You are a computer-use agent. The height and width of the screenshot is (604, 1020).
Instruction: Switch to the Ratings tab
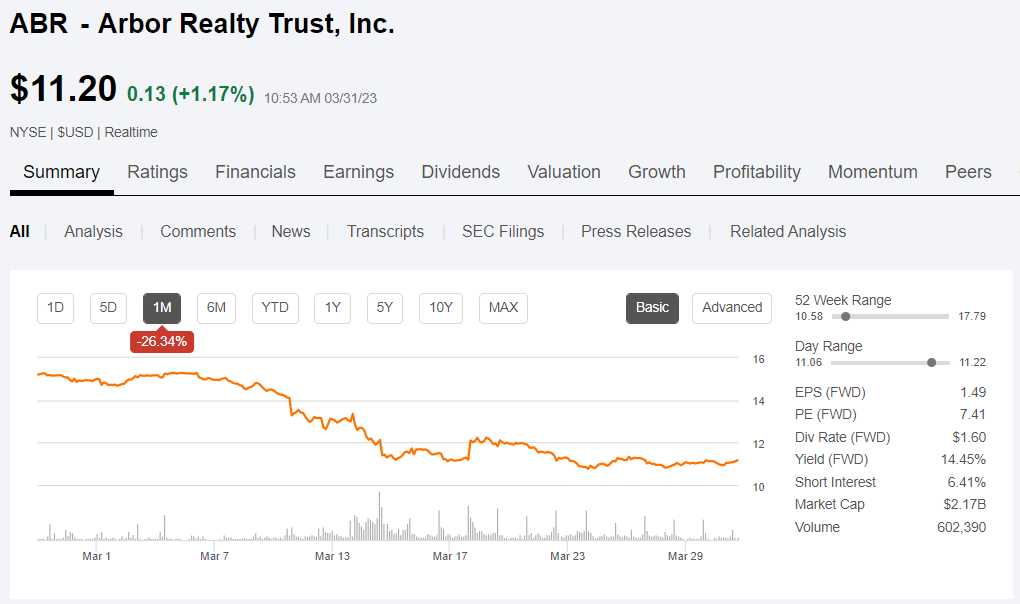[x=157, y=172]
